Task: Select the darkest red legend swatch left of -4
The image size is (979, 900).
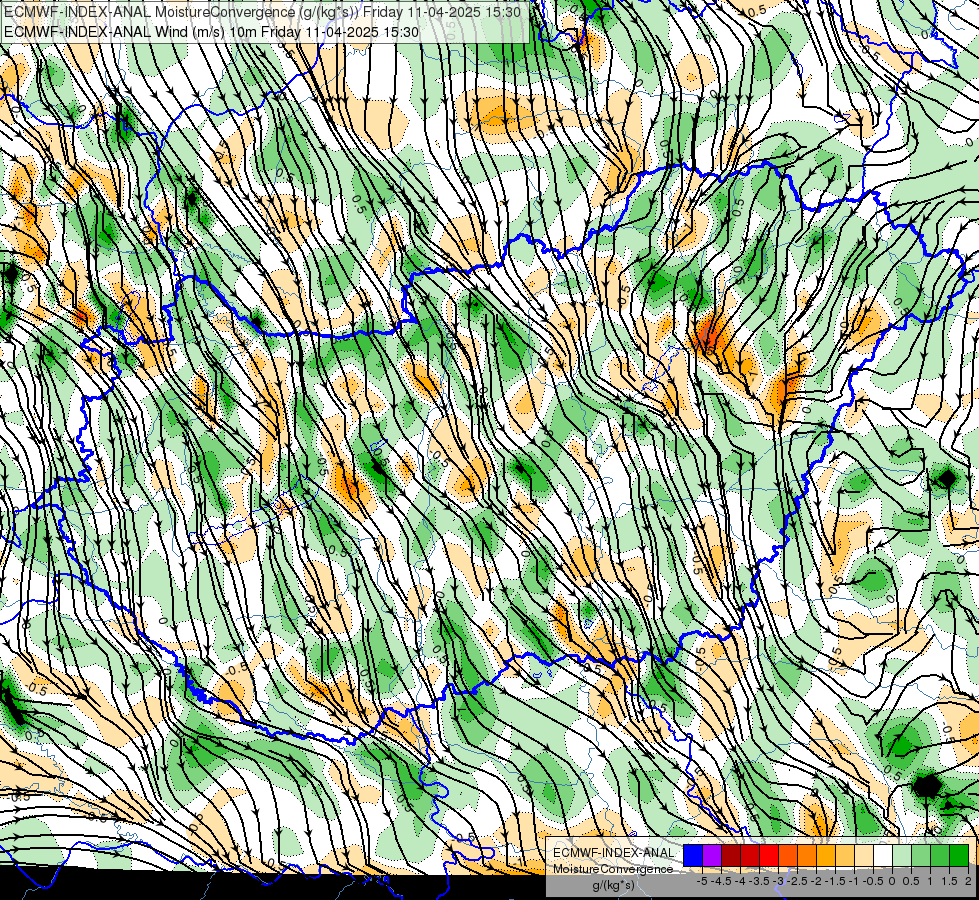Action: pyautogui.click(x=731, y=856)
